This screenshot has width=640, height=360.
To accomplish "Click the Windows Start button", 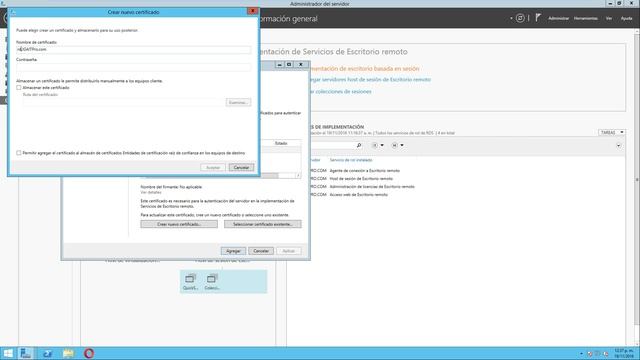I will (x=8, y=353).
